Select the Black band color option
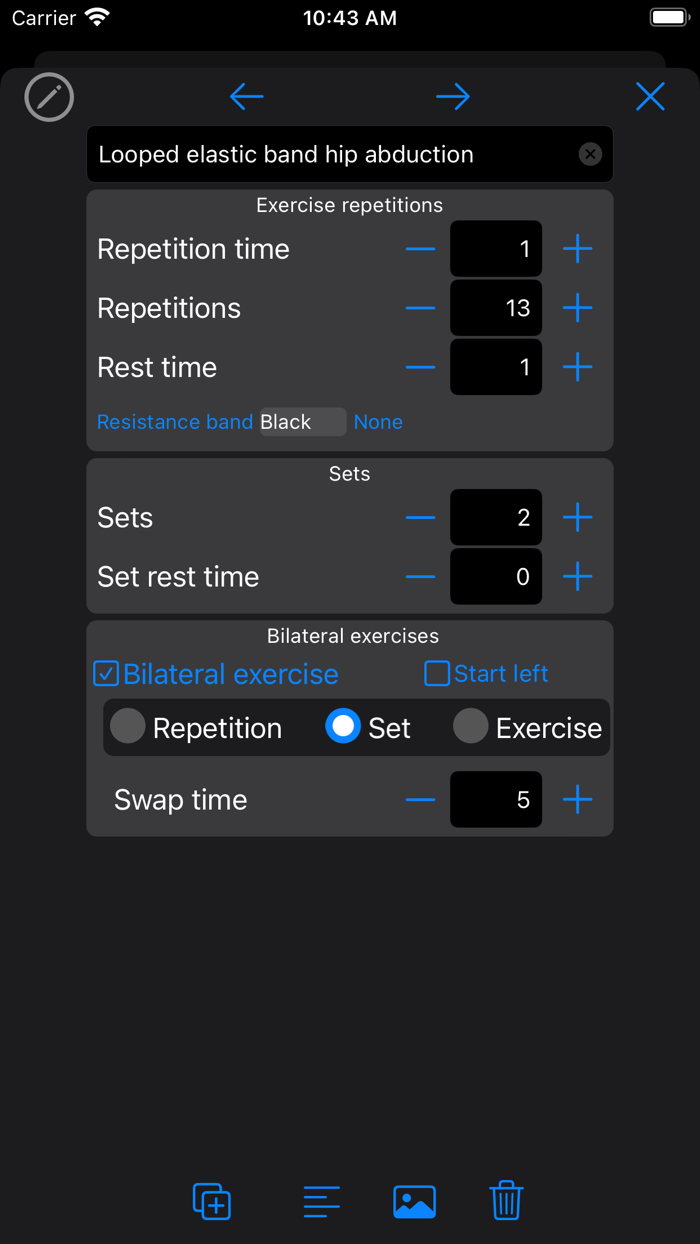 (302, 421)
